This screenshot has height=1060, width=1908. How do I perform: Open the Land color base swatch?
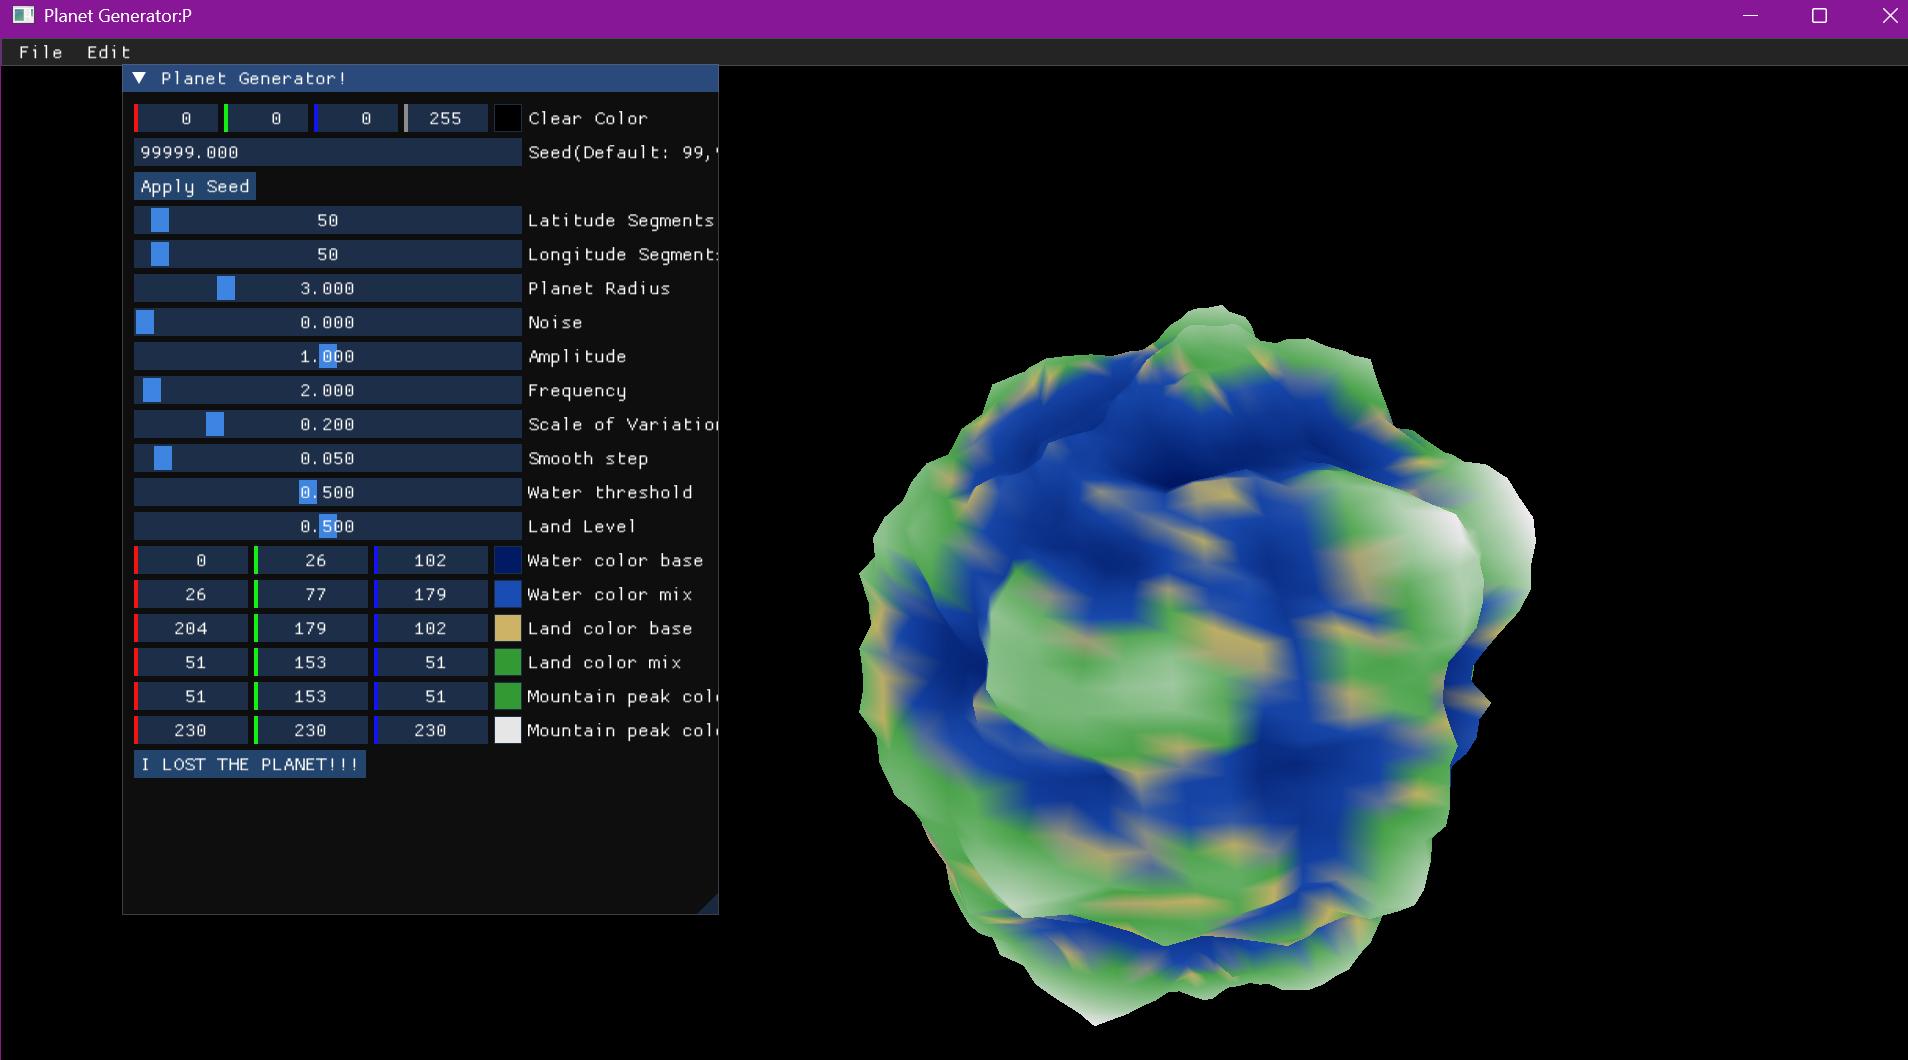click(x=508, y=629)
